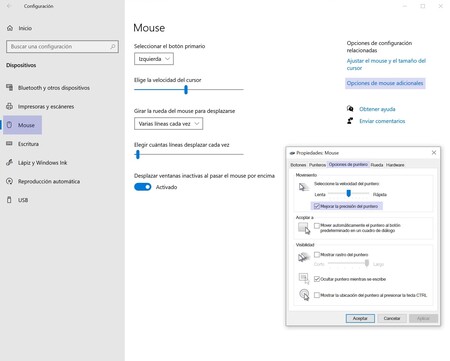Open the Izquierda primary button dropdown
Viewport: 450px width, 361px height.
154,59
